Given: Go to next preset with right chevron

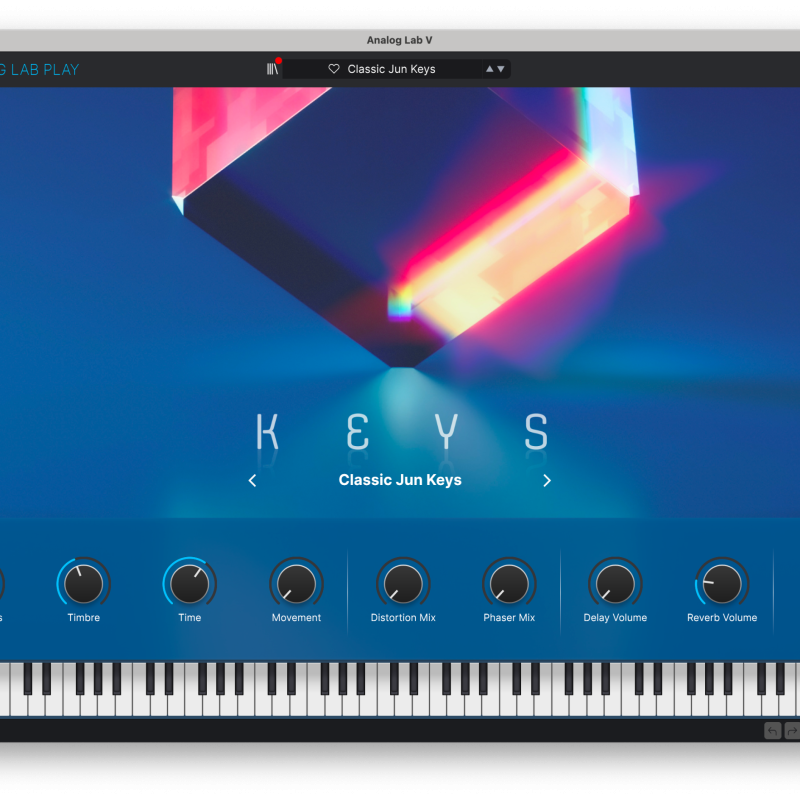Looking at the screenshot, I should [x=547, y=480].
